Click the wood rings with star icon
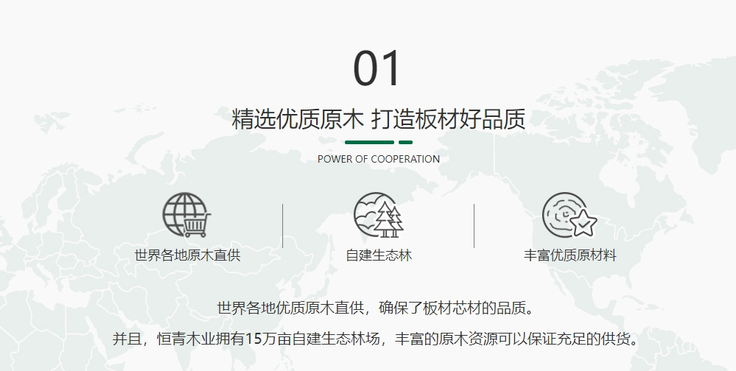Image resolution: width=736 pixels, height=371 pixels. (569, 215)
